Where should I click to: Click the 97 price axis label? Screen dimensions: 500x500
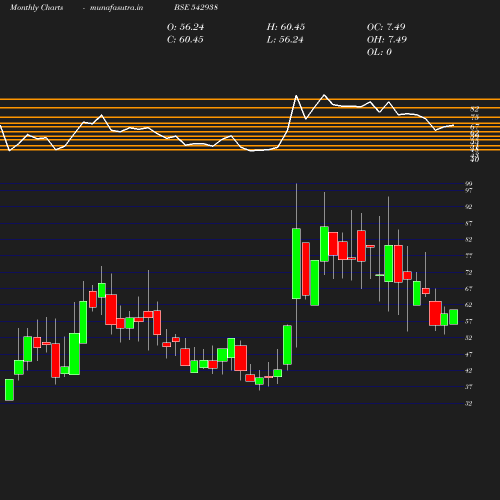click(469, 190)
